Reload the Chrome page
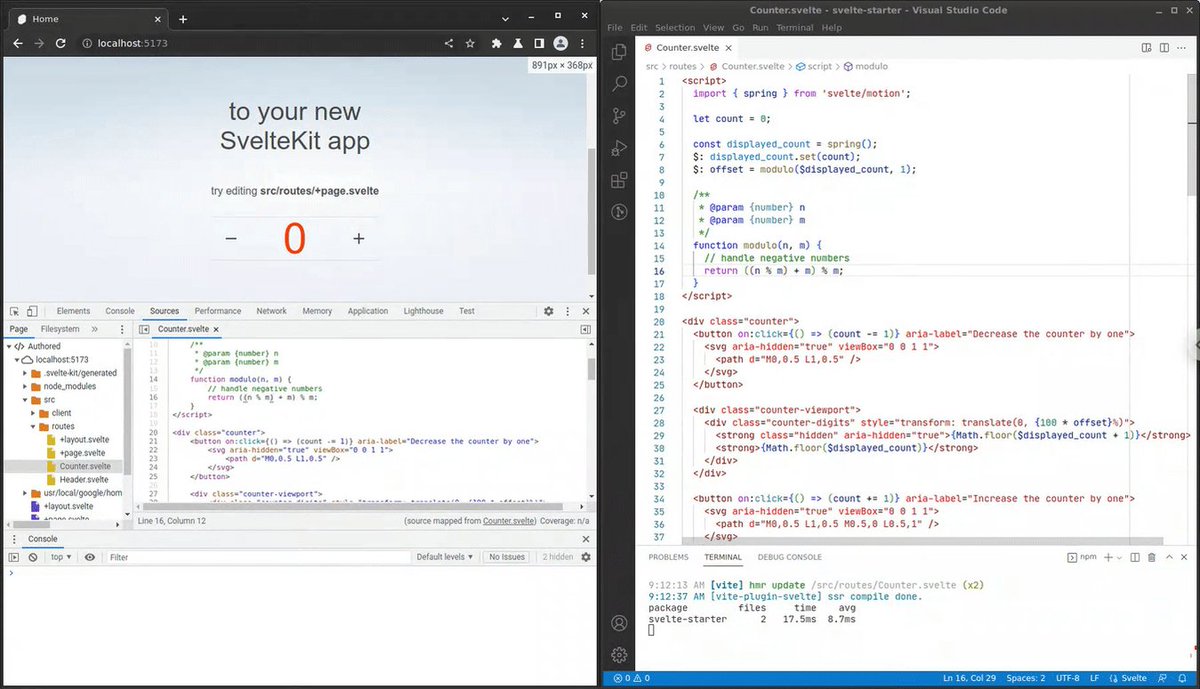The height and width of the screenshot is (689, 1200). pos(61,43)
